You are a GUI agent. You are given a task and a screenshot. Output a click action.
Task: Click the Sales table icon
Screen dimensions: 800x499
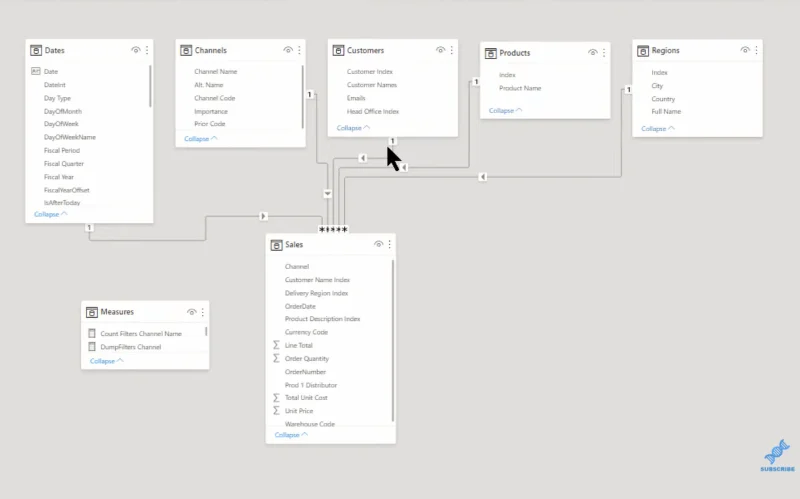coord(276,245)
